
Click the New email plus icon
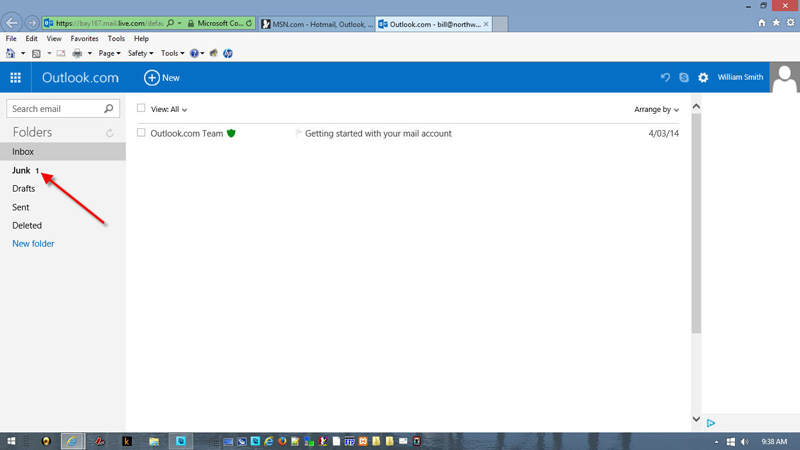point(152,78)
